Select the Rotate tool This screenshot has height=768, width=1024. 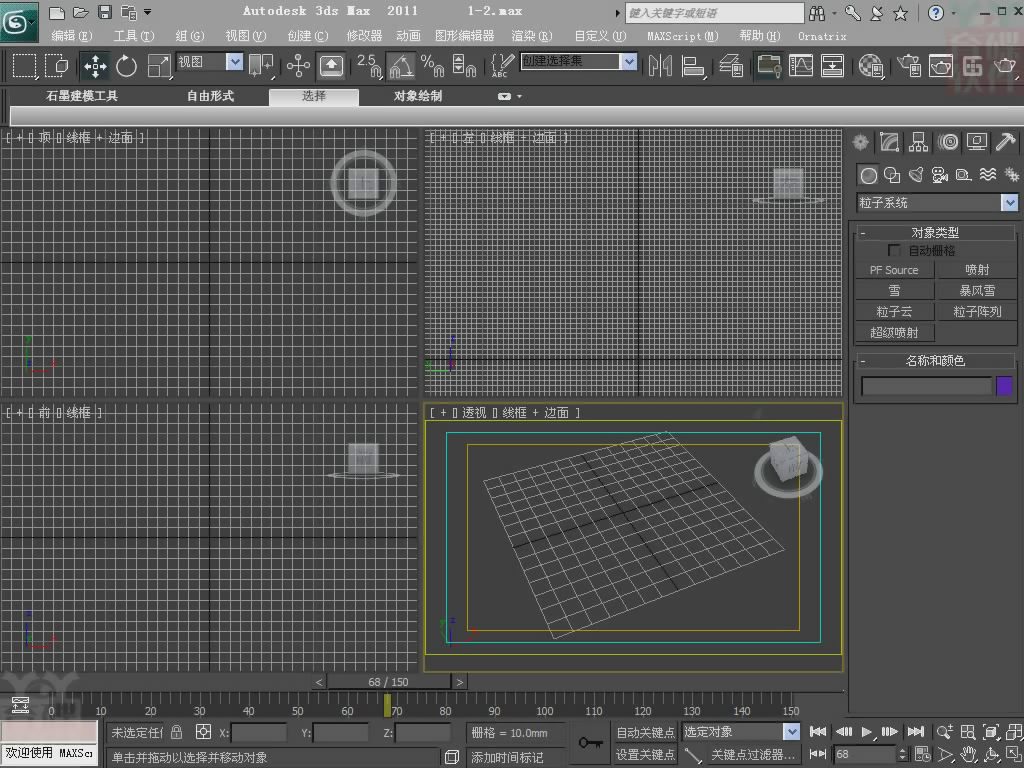[x=126, y=66]
